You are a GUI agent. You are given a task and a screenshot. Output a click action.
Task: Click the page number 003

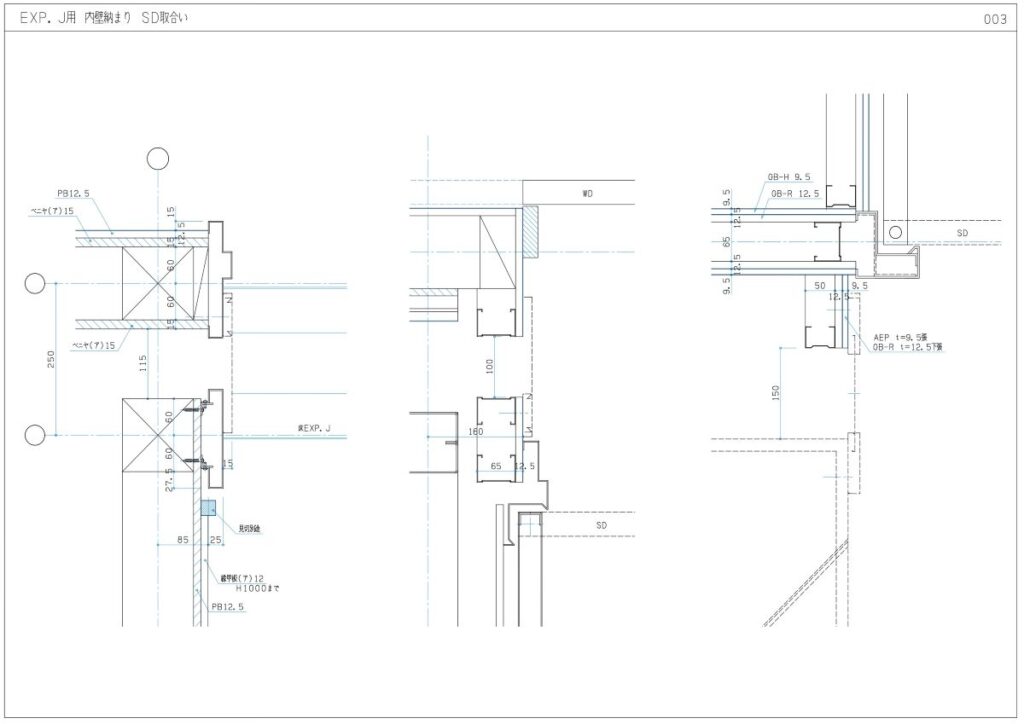[x=994, y=18]
